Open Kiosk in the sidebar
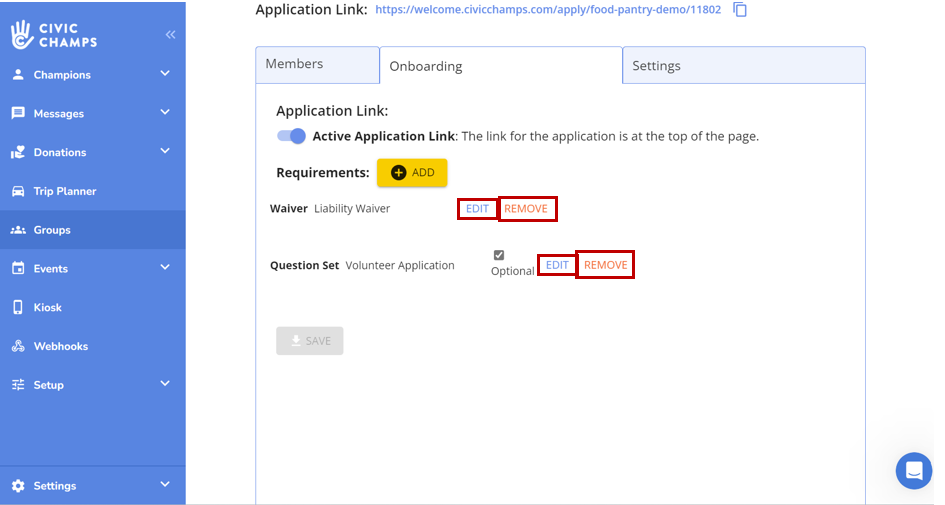The width and height of the screenshot is (945, 505). click(47, 308)
